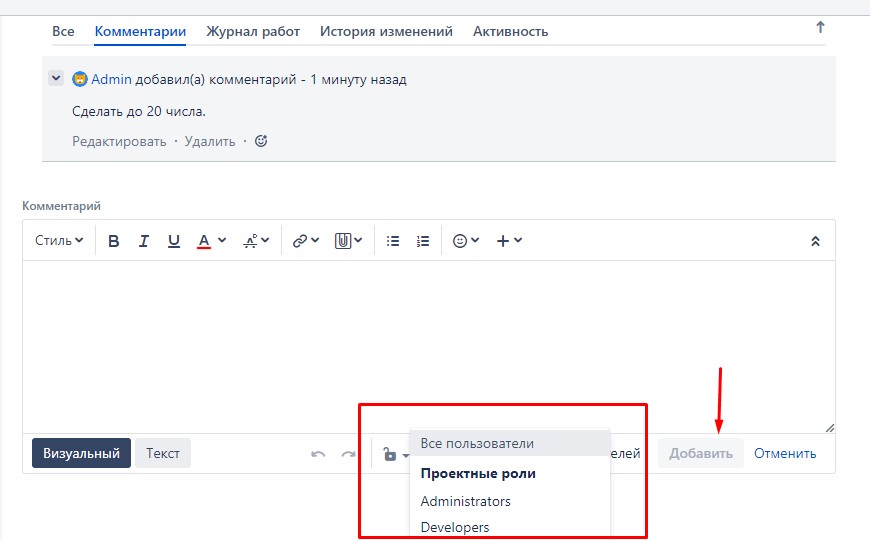
Task: Click the editor resize handle
Action: pos(829,427)
